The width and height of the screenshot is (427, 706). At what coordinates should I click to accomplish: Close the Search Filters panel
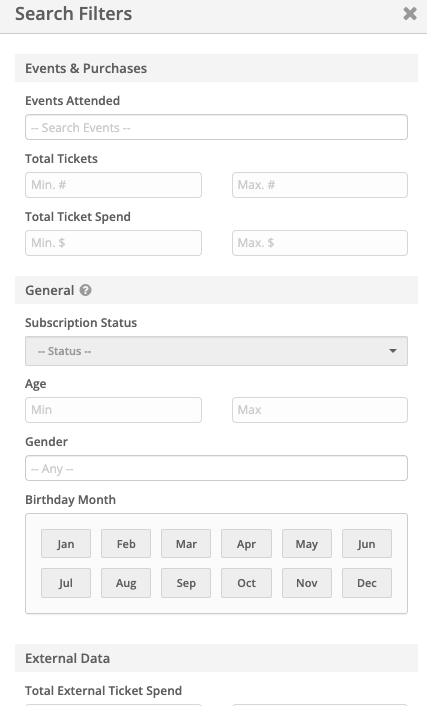[409, 14]
